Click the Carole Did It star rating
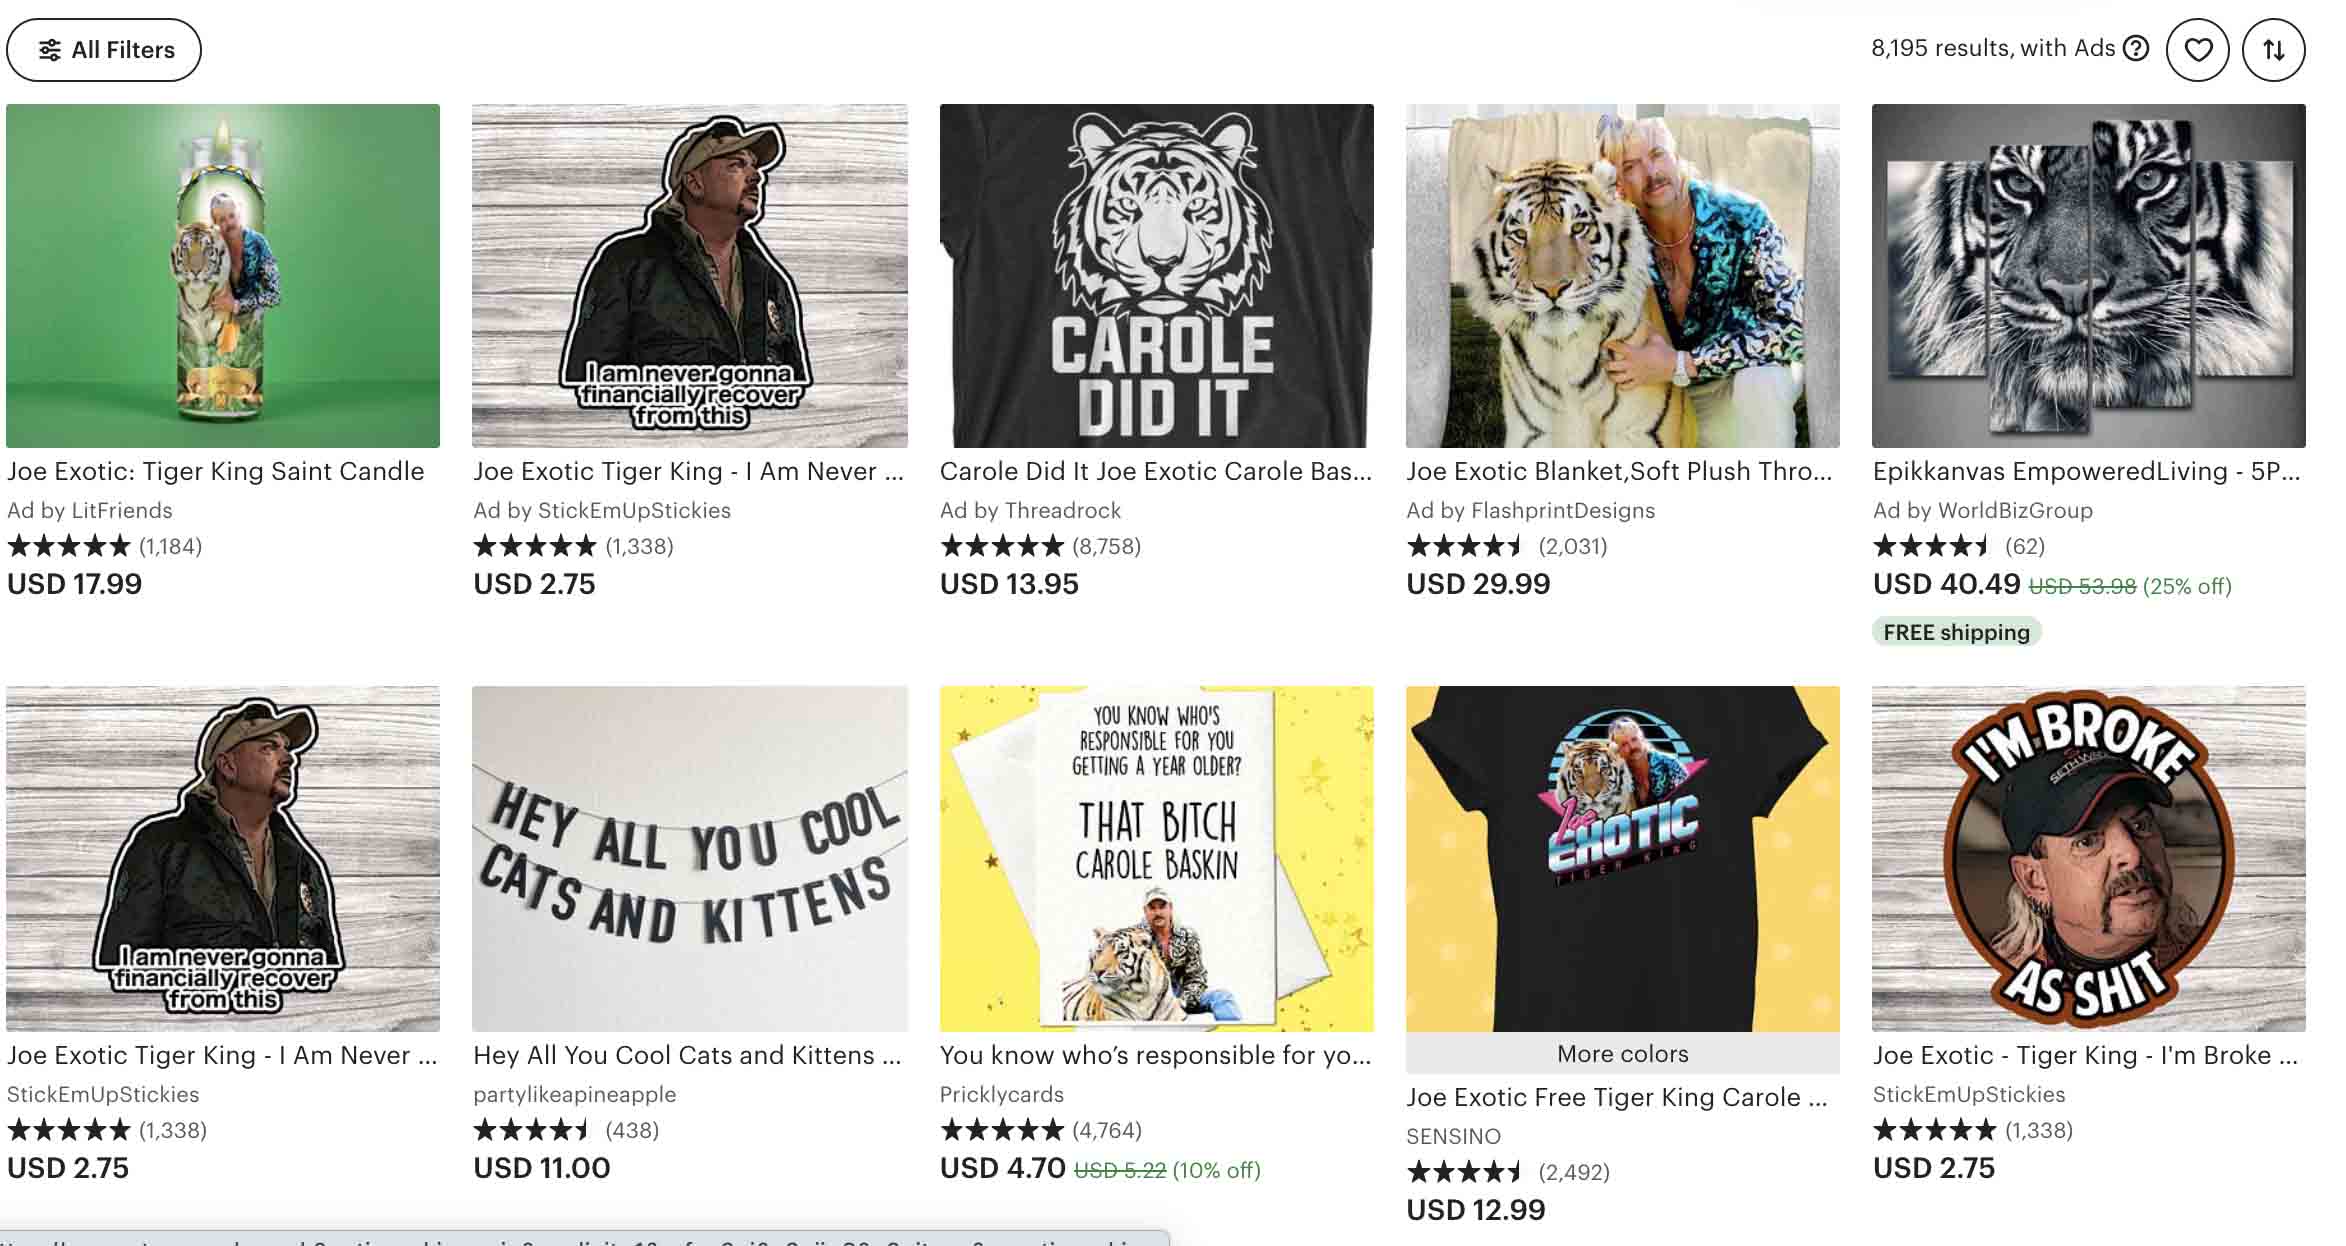Image resolution: width=2346 pixels, height=1246 pixels. (1001, 546)
